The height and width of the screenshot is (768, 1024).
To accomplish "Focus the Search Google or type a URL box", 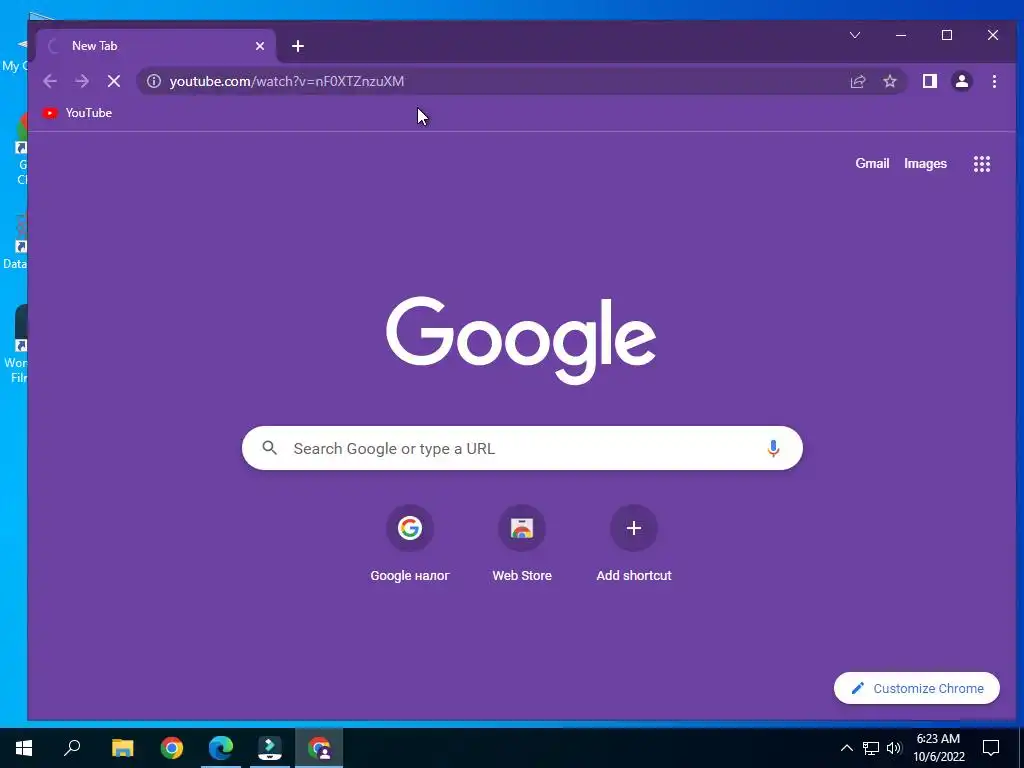I will coord(522,448).
